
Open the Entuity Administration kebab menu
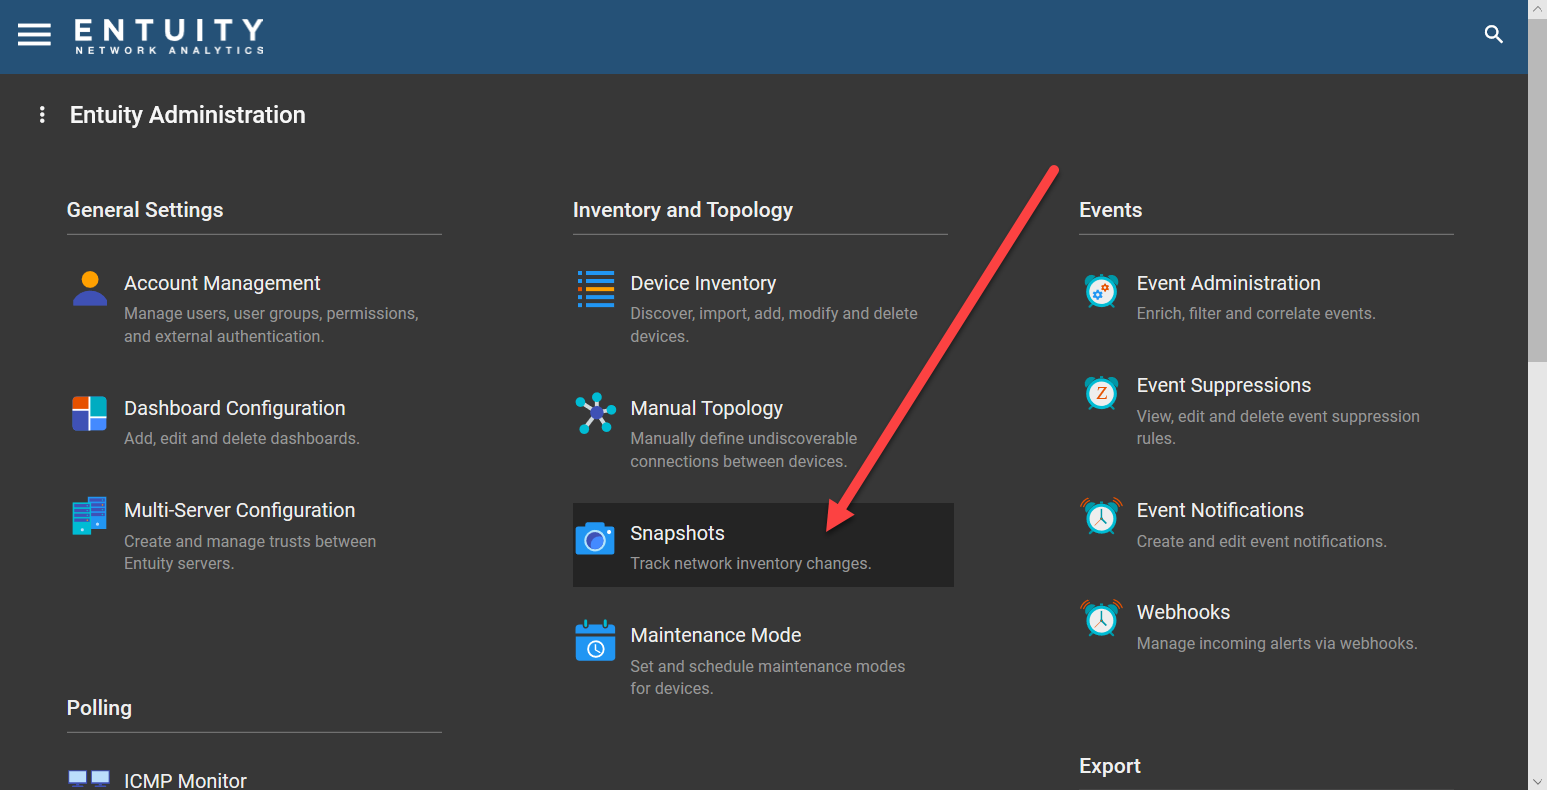(x=42, y=115)
